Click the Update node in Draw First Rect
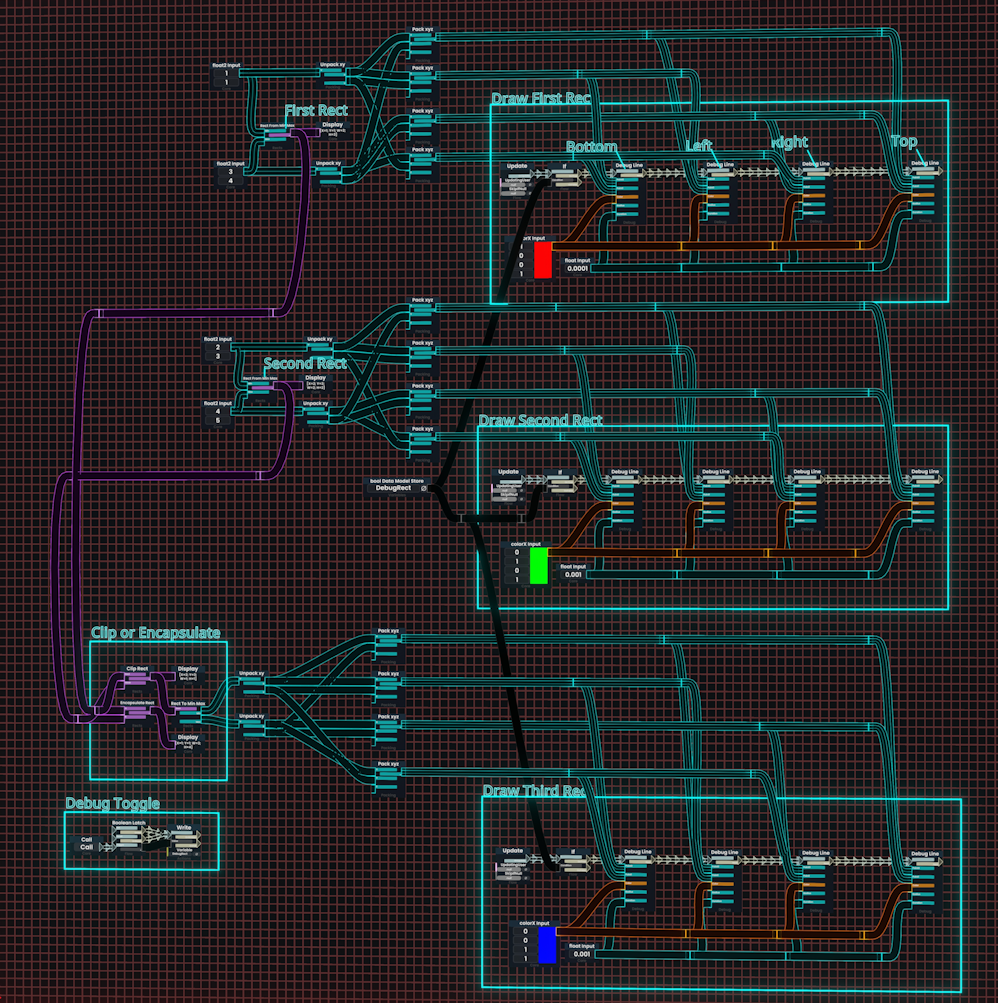Image resolution: width=998 pixels, height=1003 pixels. (x=517, y=166)
